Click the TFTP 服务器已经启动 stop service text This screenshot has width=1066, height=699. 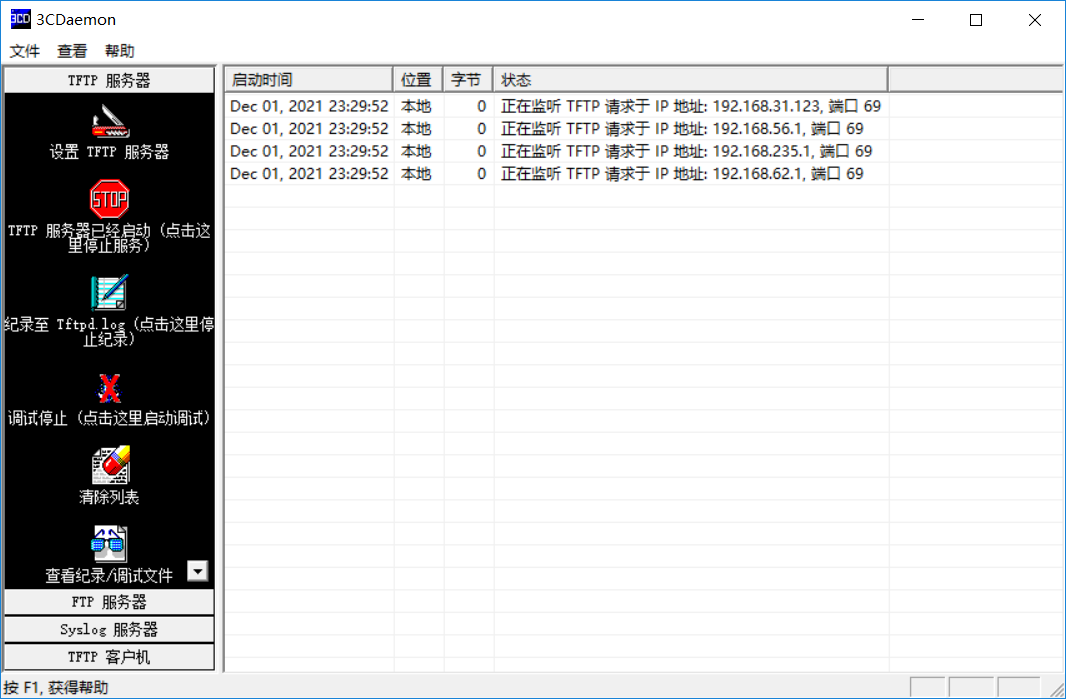pos(109,238)
